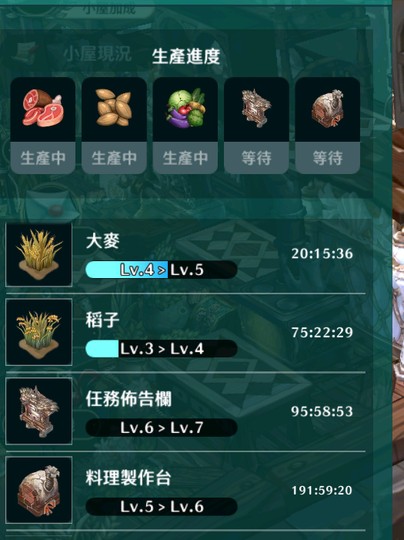This screenshot has width=404, height=540.
Task: Switch to the 小屋現況 tab
Action: (97, 54)
